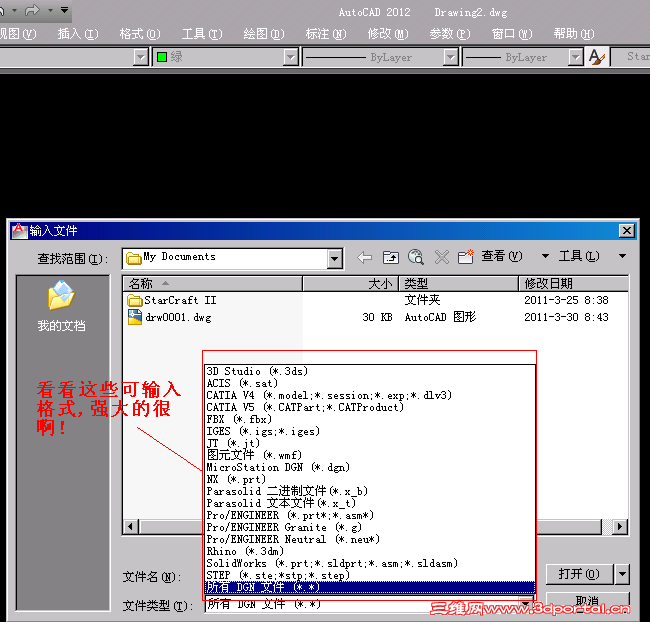650x622 pixels.
Task: Choose Pro/ENGINEER Granite (*.g) format
Action: (370, 527)
